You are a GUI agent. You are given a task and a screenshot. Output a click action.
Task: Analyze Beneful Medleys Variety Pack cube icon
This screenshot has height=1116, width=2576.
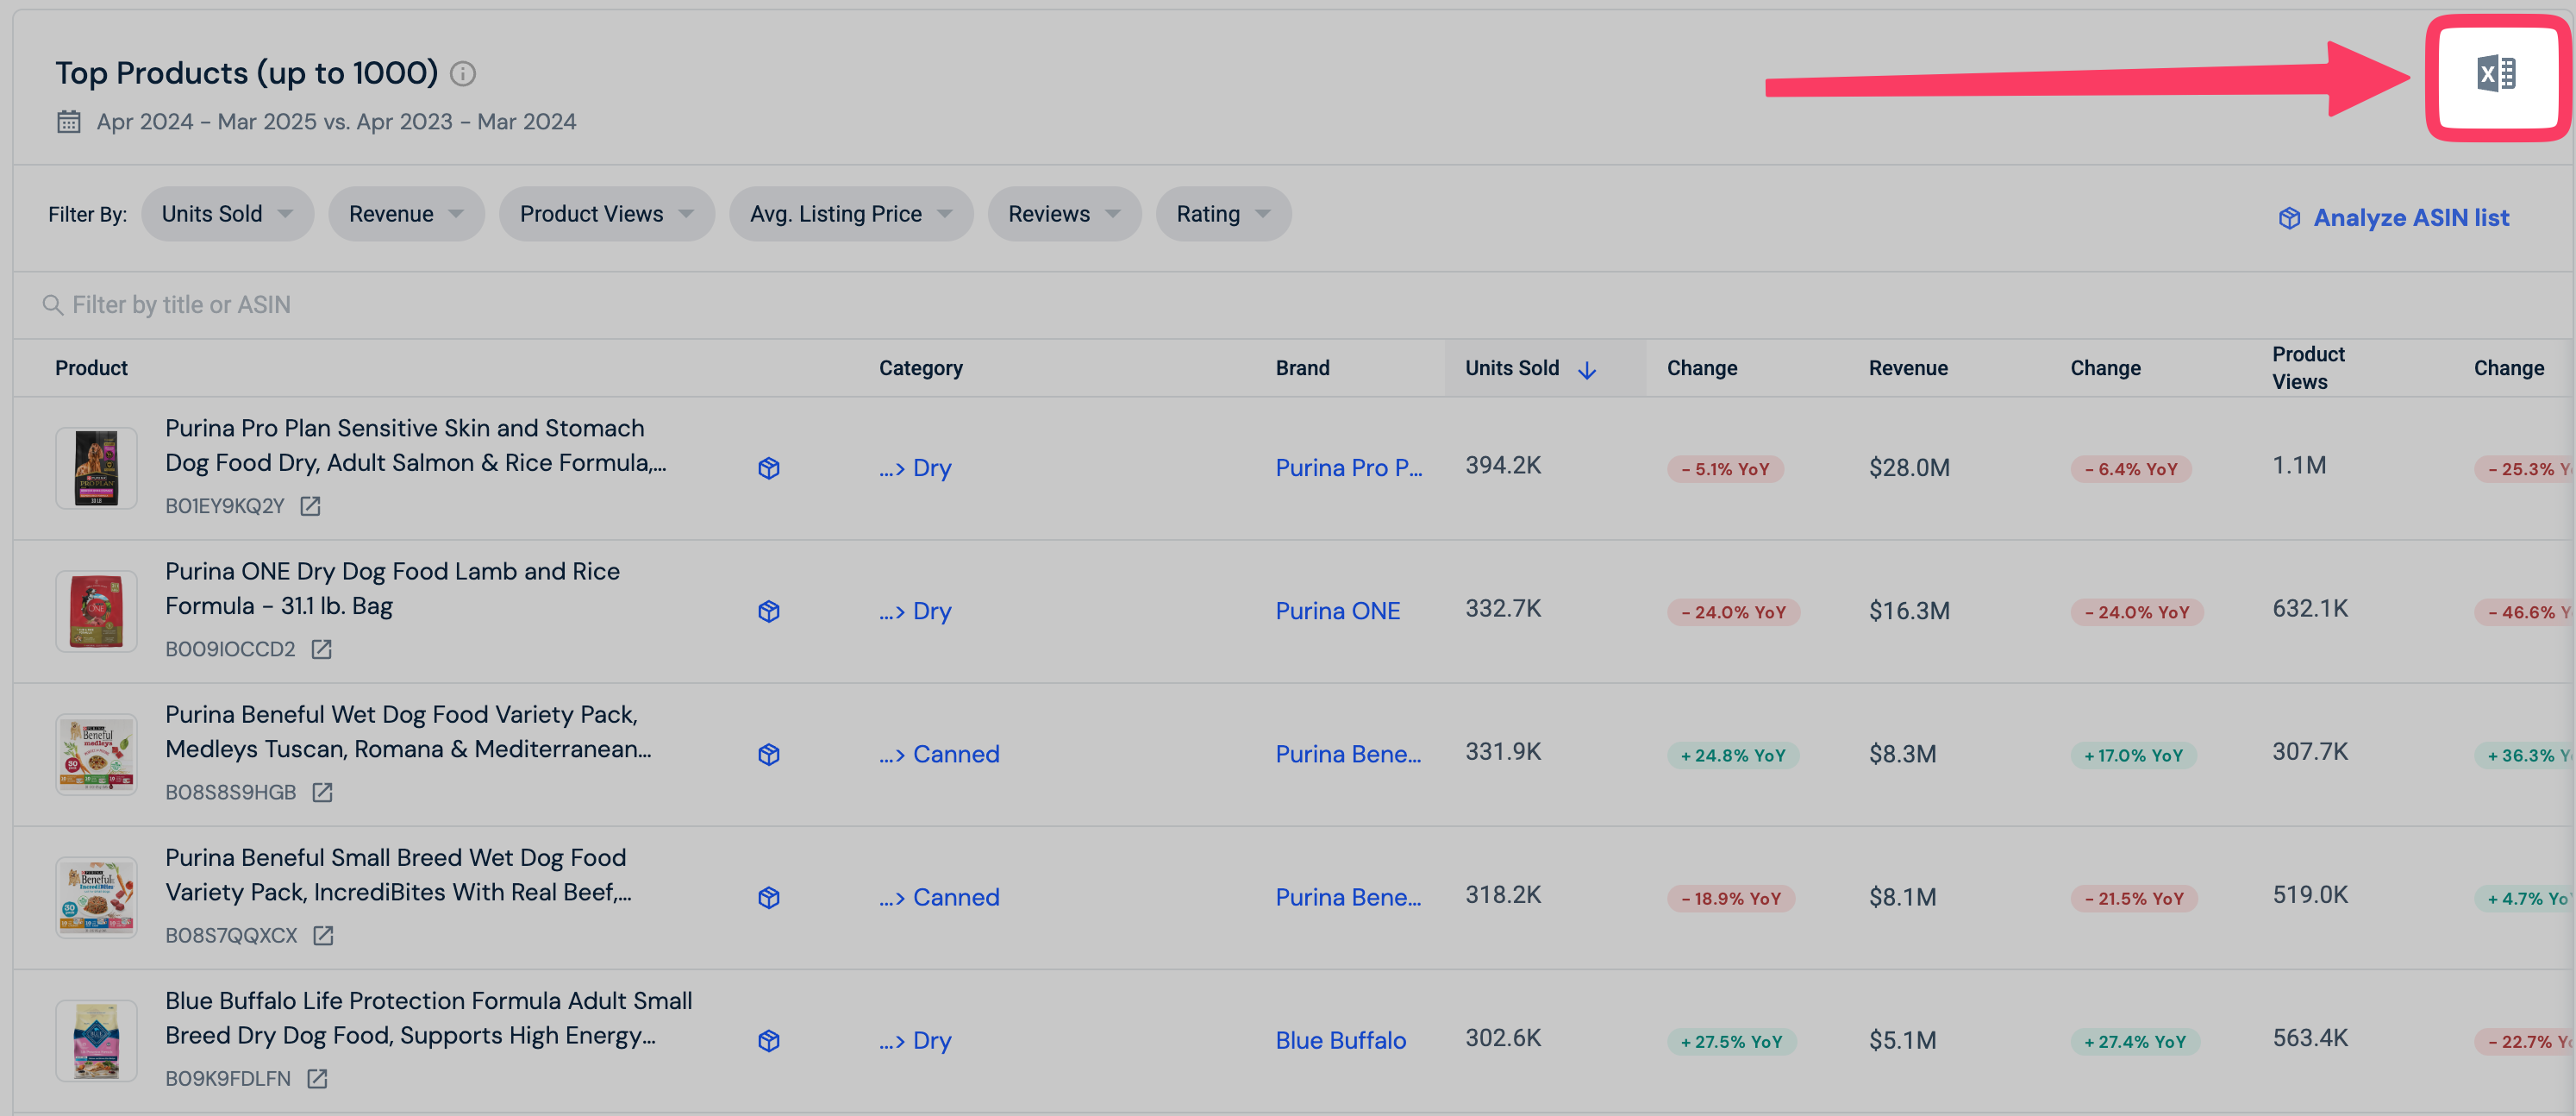click(x=769, y=754)
